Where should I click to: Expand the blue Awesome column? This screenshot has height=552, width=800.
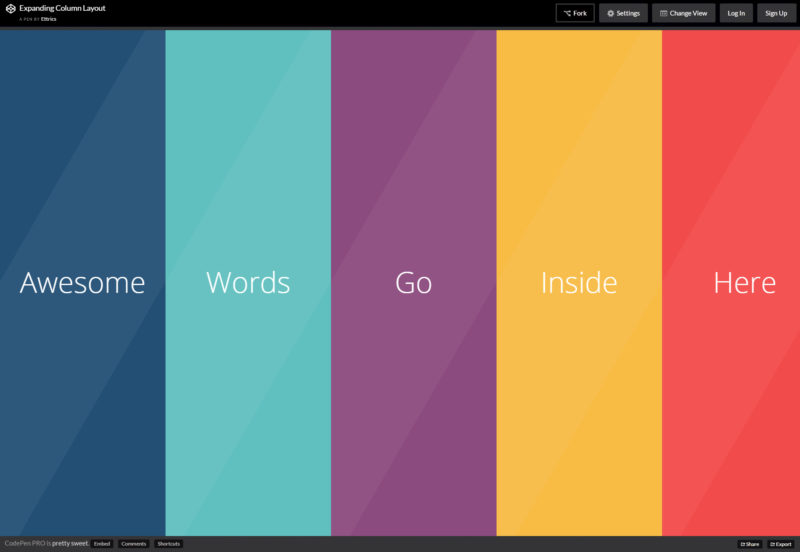click(82, 283)
